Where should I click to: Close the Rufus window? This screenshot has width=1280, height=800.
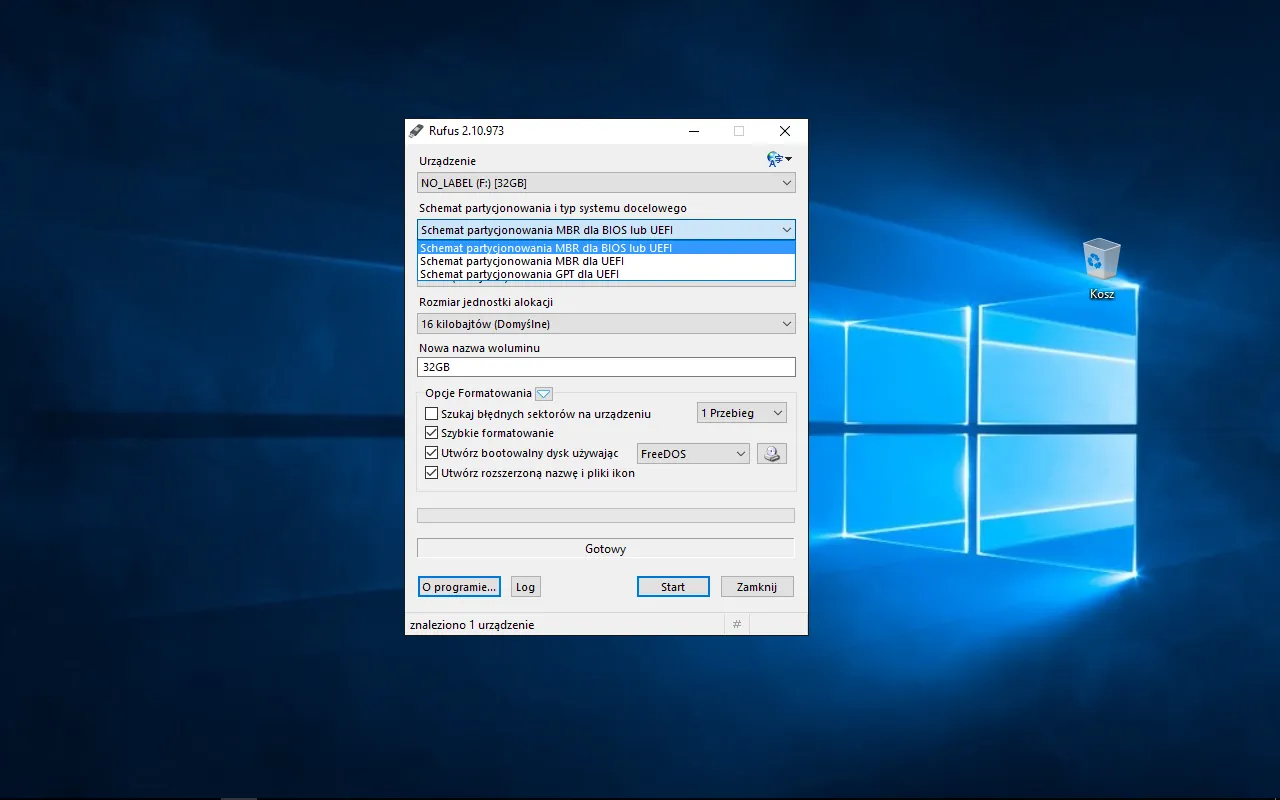click(784, 131)
